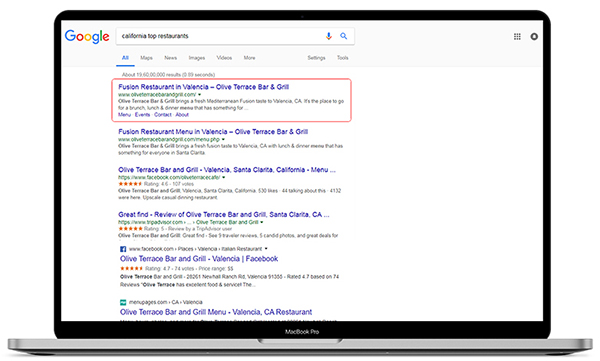Open Great find TripAdvisor review result
This screenshot has height=361, width=600.
pyautogui.click(x=224, y=214)
